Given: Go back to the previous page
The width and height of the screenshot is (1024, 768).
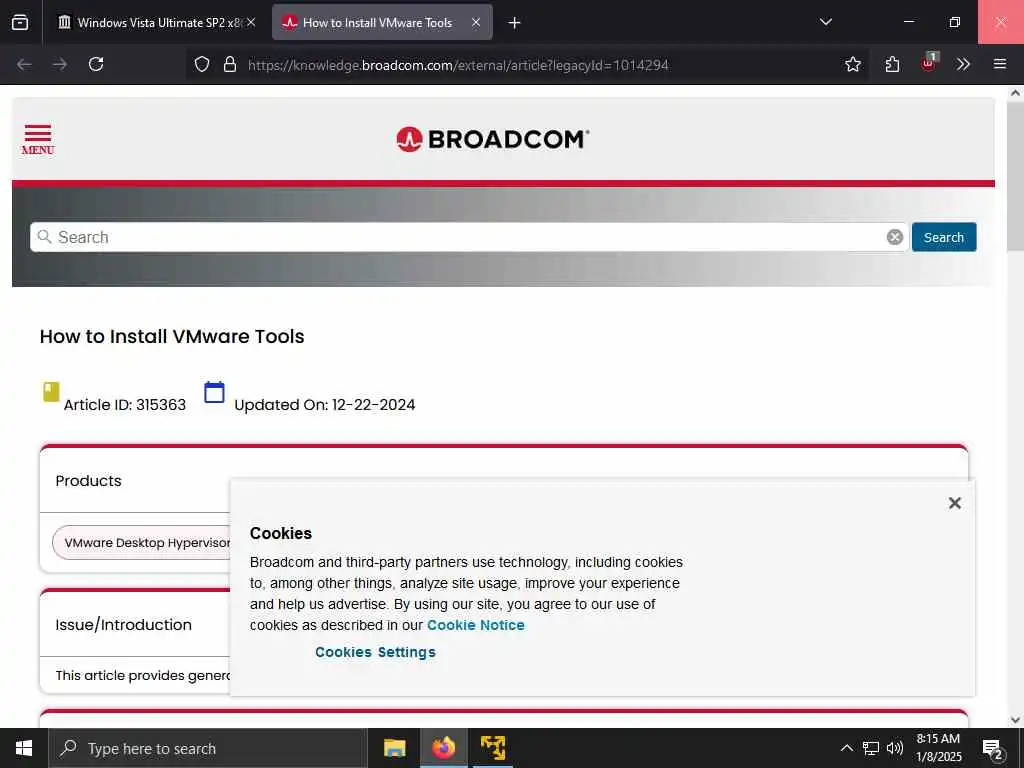Looking at the screenshot, I should [24, 64].
